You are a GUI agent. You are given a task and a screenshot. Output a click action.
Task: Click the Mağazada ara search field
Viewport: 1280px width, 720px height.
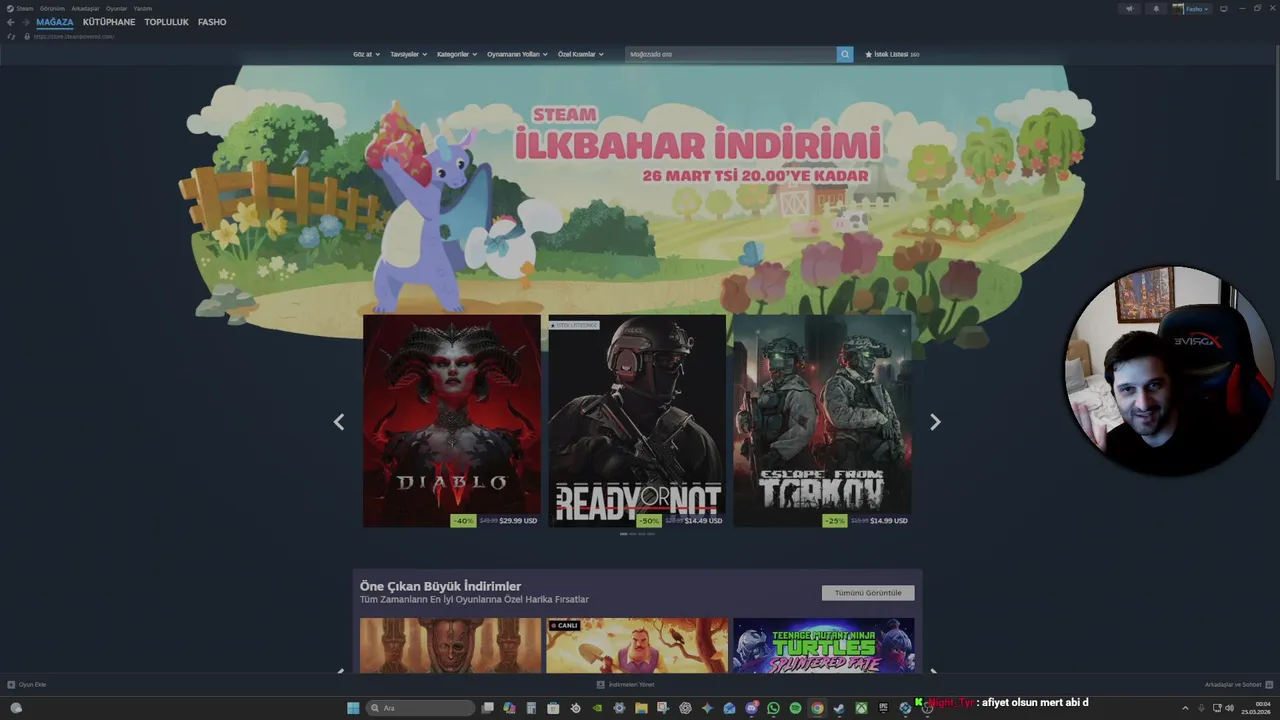(x=731, y=54)
